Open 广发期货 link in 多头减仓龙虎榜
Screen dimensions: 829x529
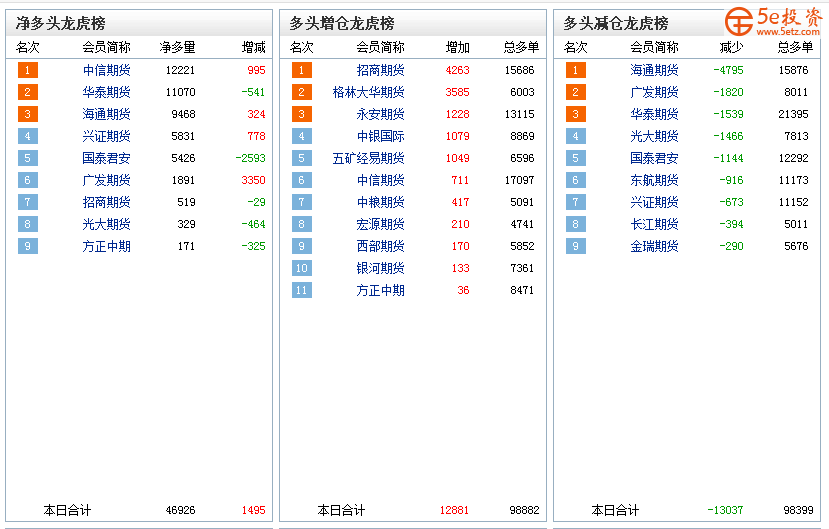655,92
